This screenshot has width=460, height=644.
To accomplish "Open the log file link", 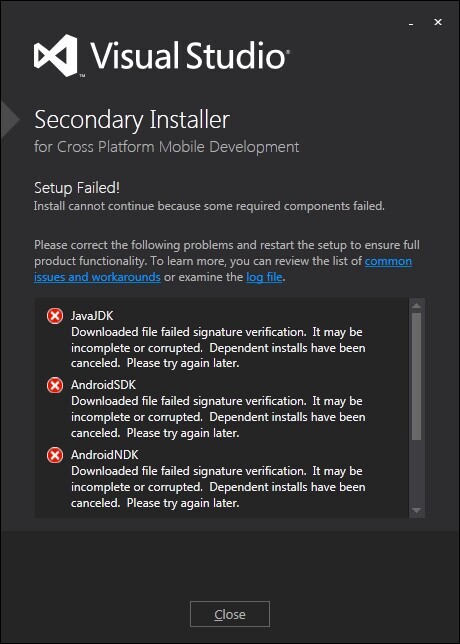I will pyautogui.click(x=264, y=277).
